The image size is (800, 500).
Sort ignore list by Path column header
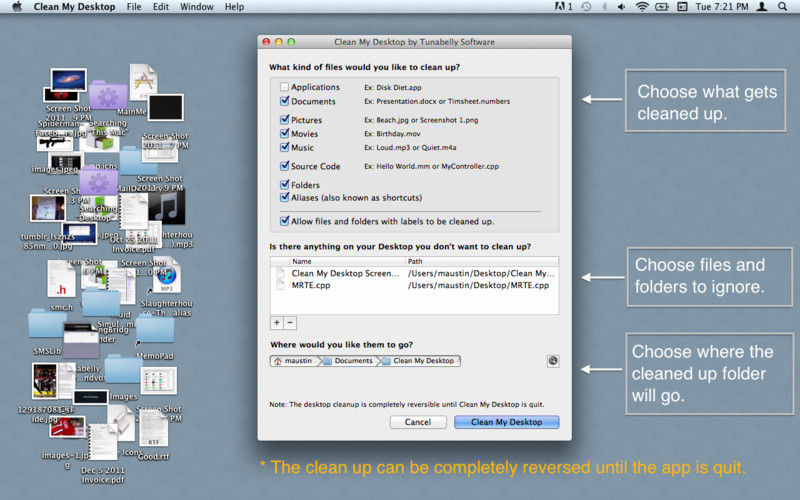(x=482, y=261)
